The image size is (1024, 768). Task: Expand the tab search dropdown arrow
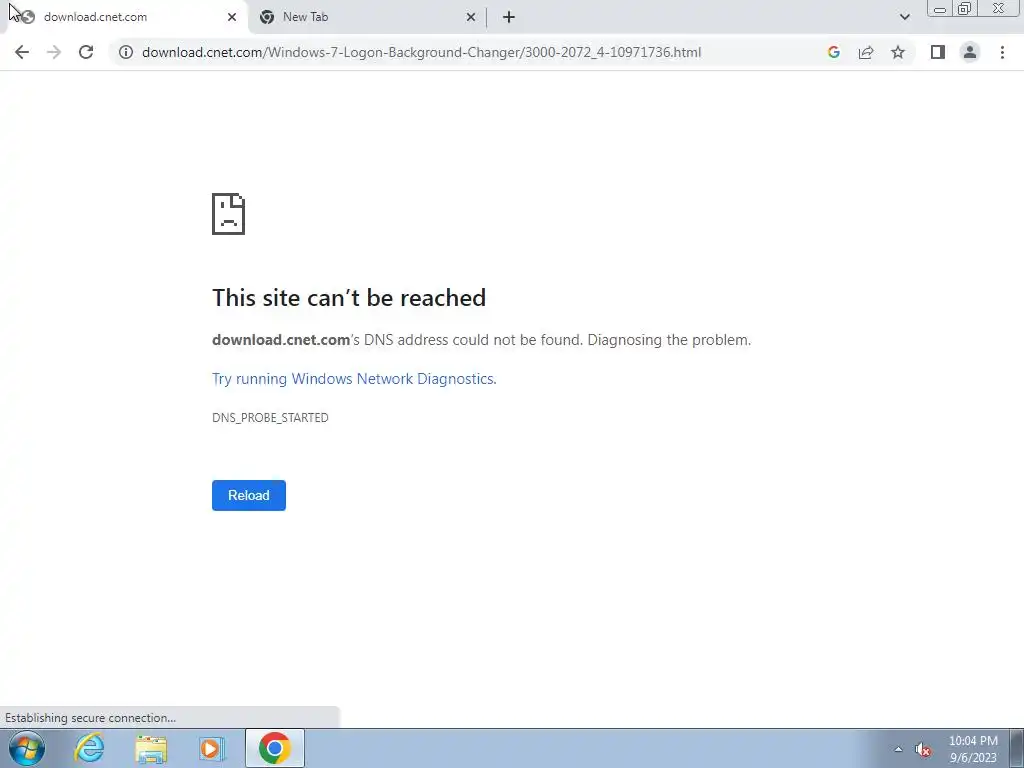coord(904,17)
